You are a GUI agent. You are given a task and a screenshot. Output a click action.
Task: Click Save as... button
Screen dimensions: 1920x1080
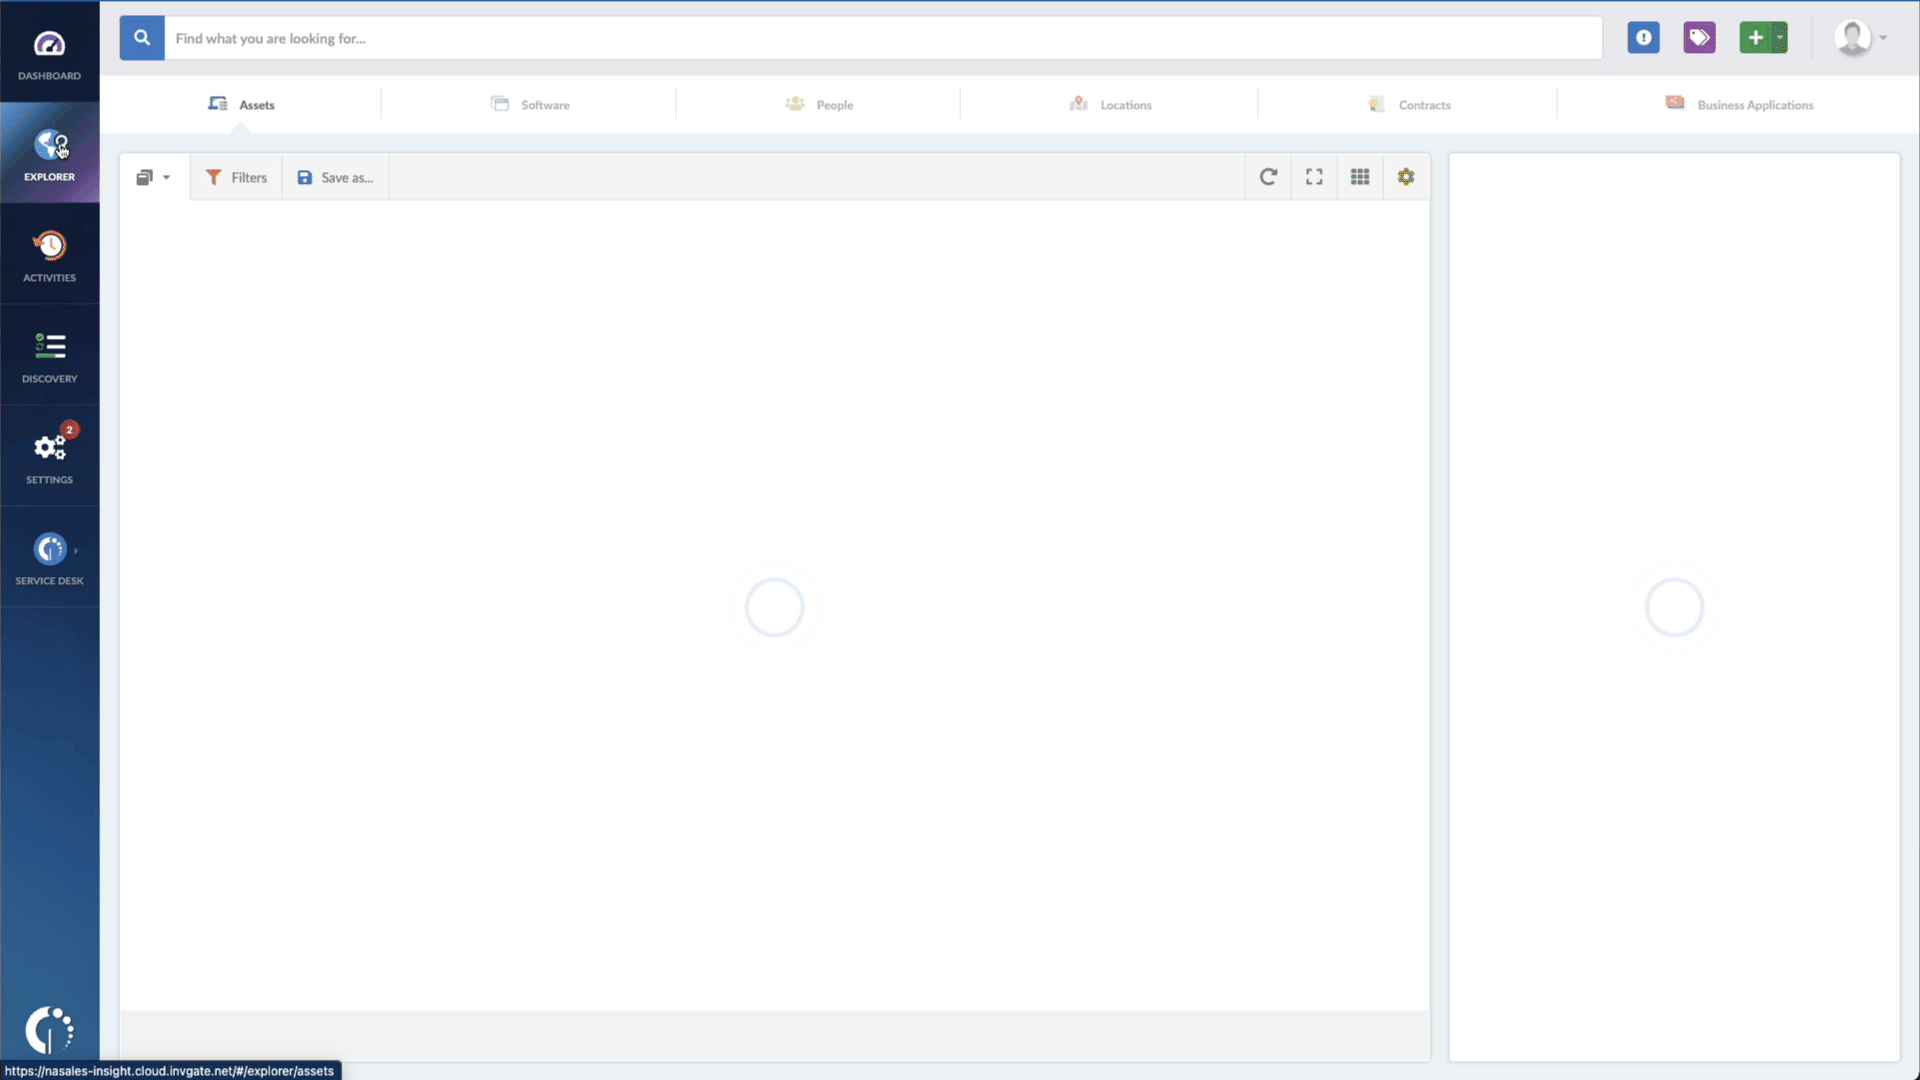[x=336, y=177]
